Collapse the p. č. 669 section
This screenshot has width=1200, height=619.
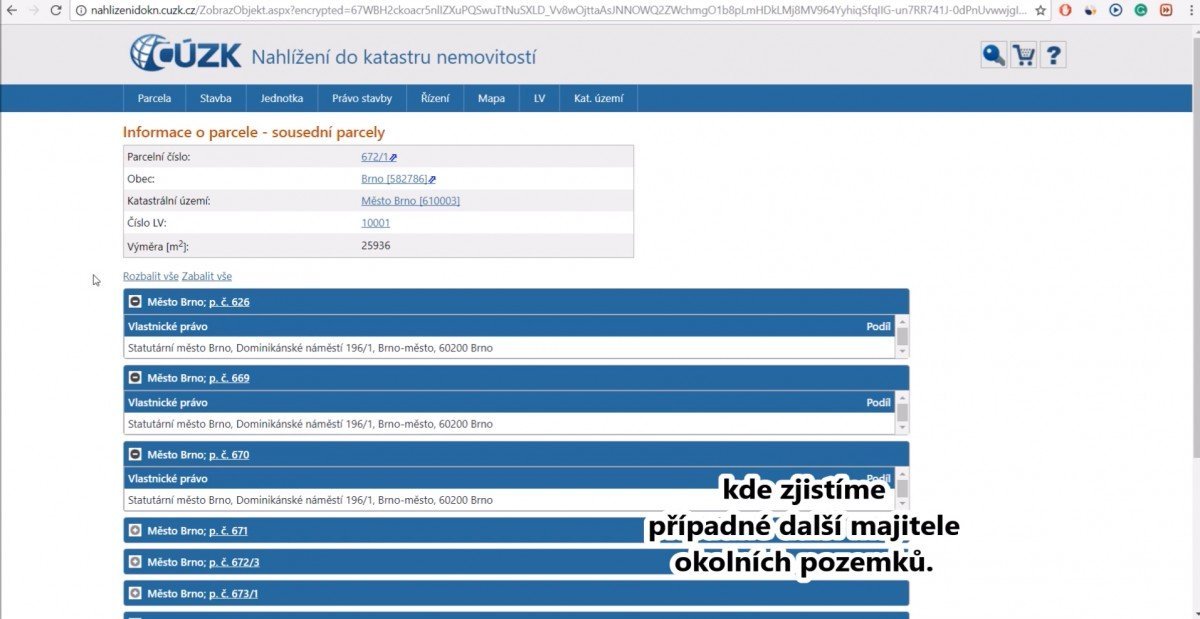click(135, 378)
